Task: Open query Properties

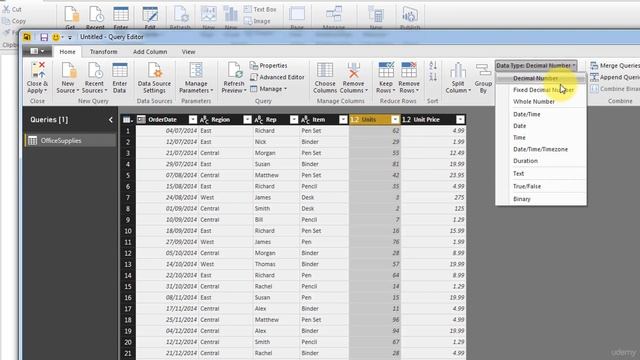Action: (269, 65)
